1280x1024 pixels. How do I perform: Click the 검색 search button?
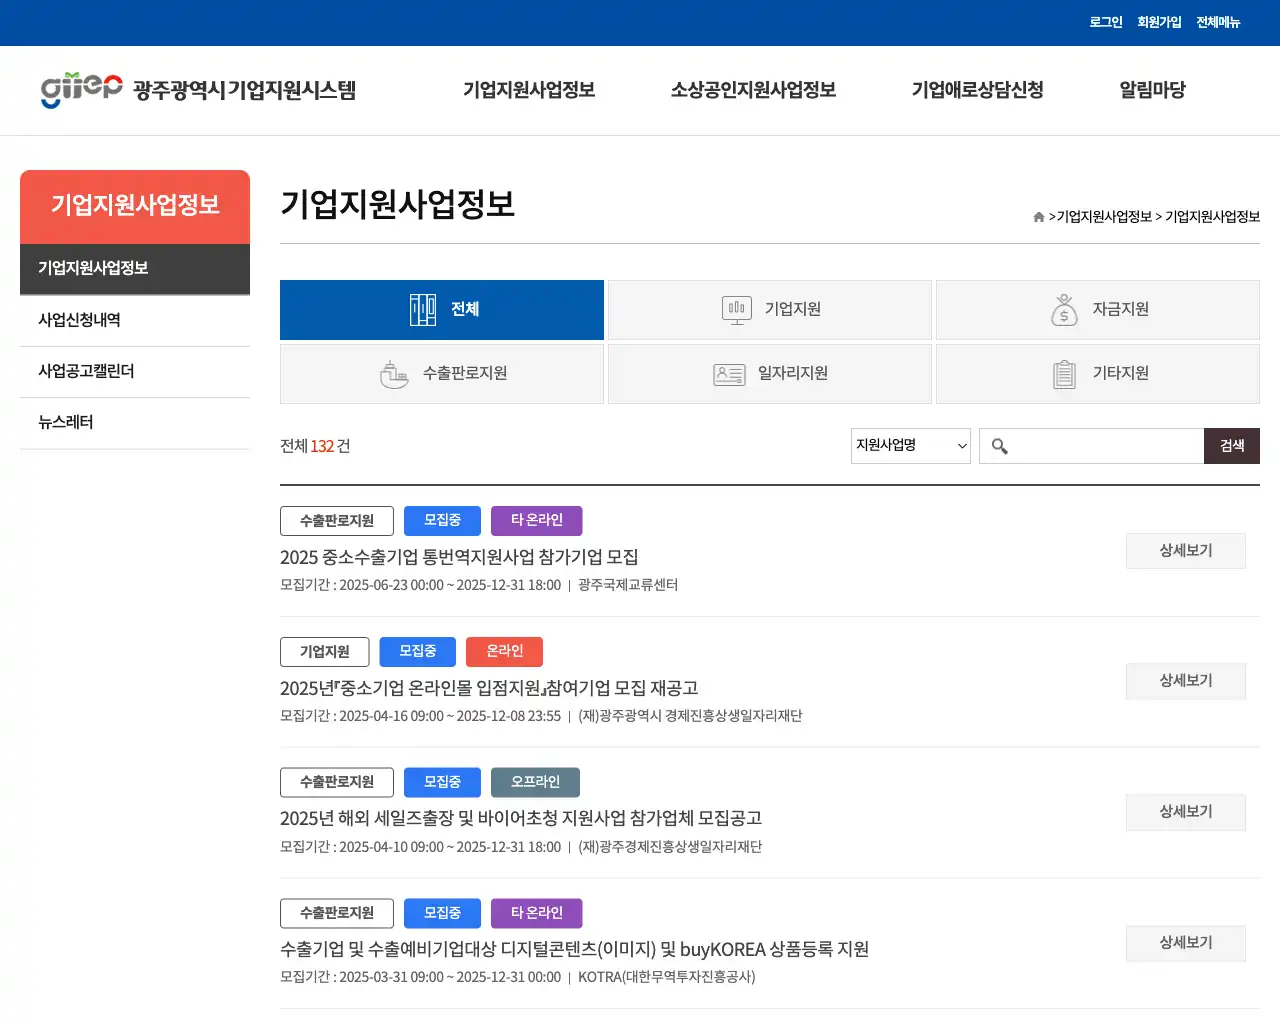pos(1231,446)
